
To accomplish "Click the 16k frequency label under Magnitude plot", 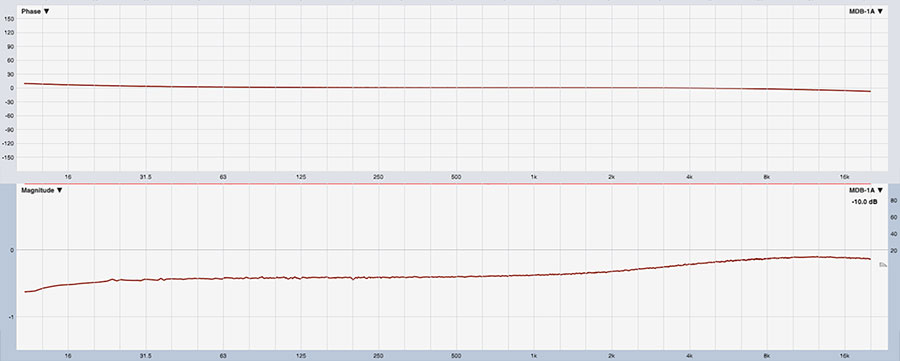I will [844, 356].
